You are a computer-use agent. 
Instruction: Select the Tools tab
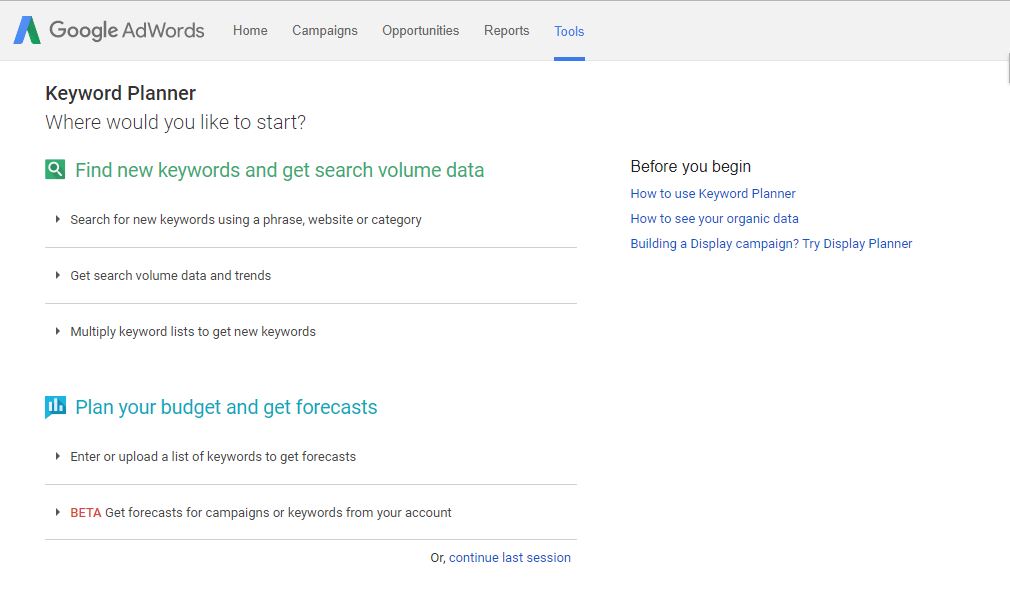[569, 31]
